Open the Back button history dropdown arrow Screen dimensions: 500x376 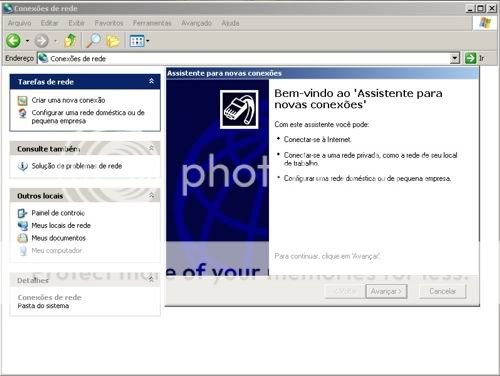[27, 41]
